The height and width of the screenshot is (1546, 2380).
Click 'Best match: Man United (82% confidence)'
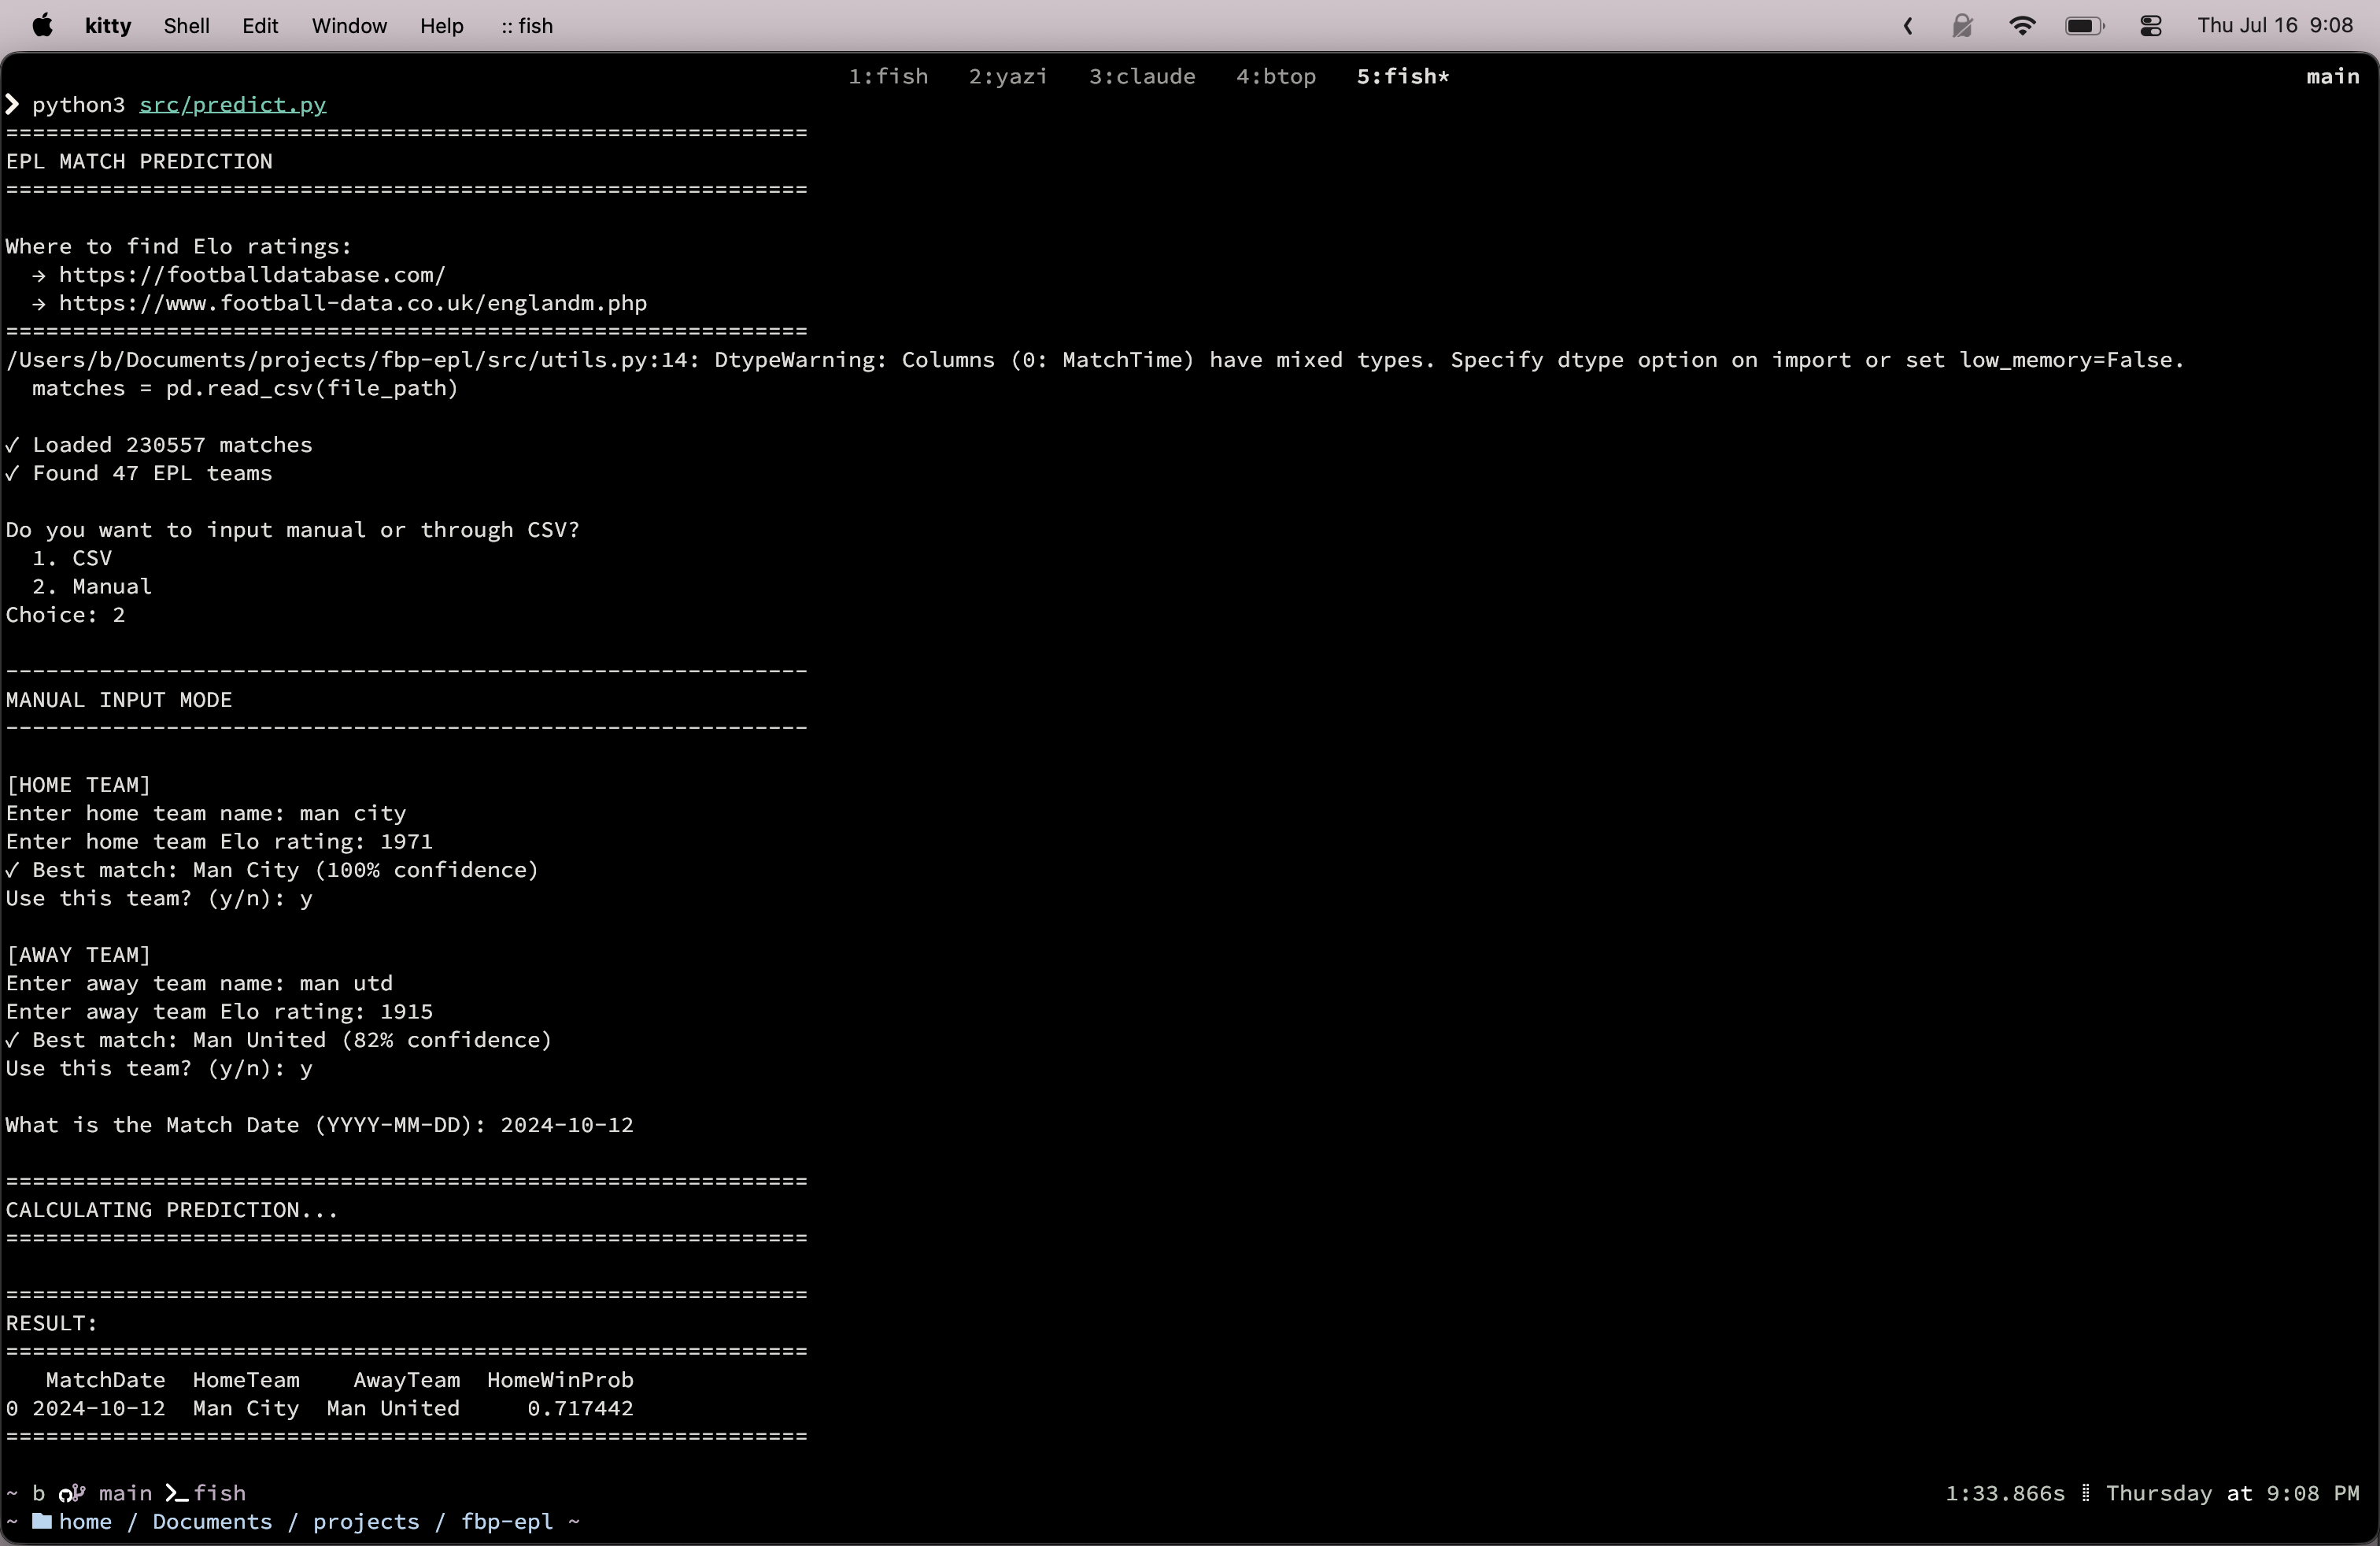[x=279, y=1040]
